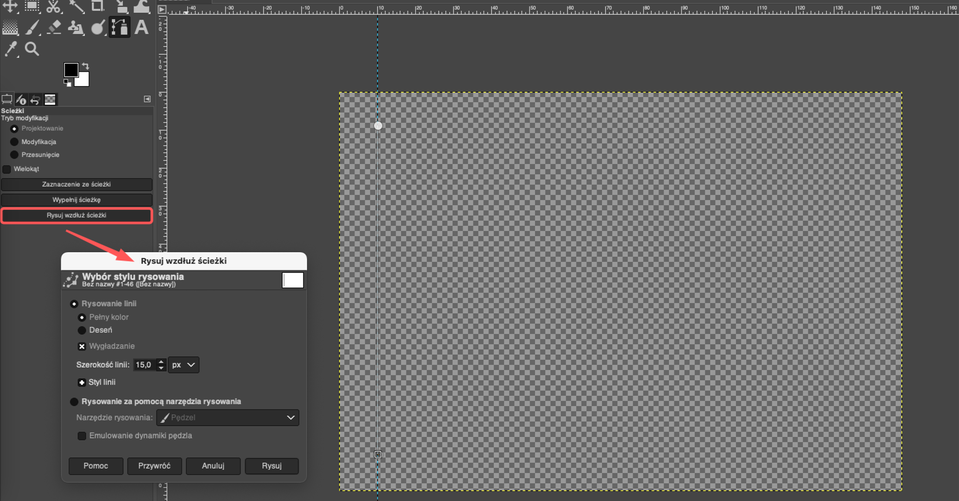Select the Paths tool in toolbox
The image size is (959, 501).
pos(120,27)
